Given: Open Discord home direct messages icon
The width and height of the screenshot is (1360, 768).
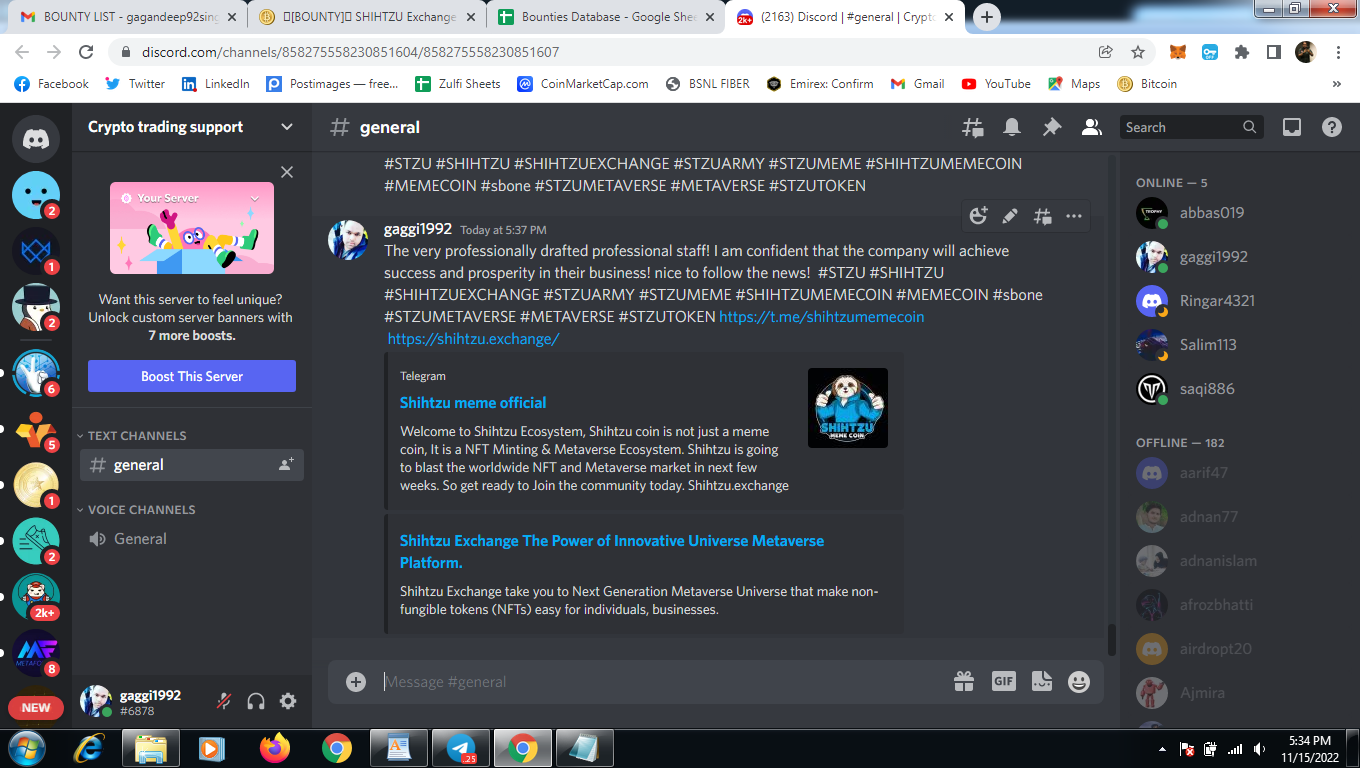Looking at the screenshot, I should point(36,138).
